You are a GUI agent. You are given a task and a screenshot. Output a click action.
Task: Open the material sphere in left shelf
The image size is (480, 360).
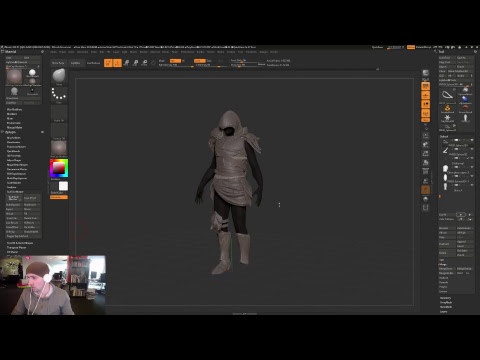59,149
